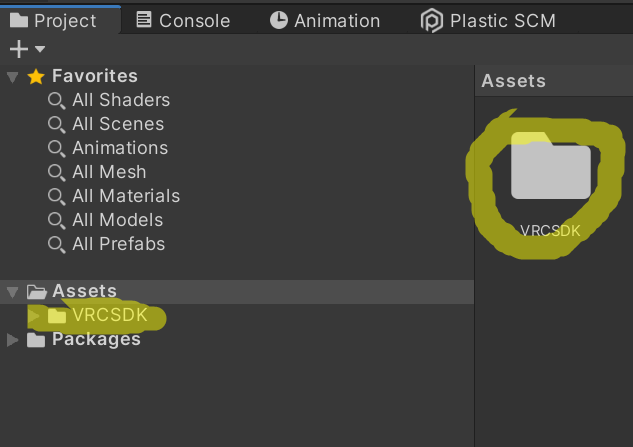Click the Animations search icon
Screen dimensions: 633x447
pyautogui.click(x=57, y=148)
